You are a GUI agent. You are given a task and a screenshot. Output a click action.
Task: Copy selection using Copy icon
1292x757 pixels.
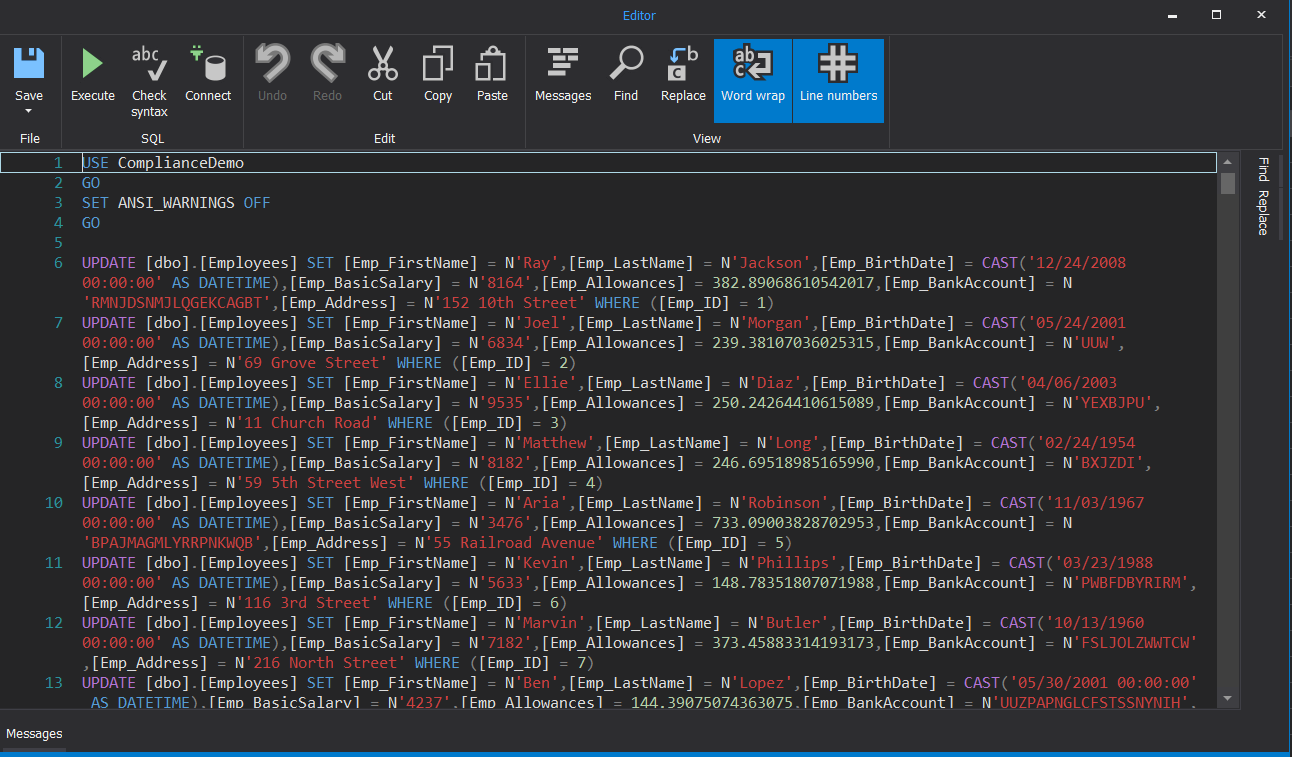[x=438, y=65]
